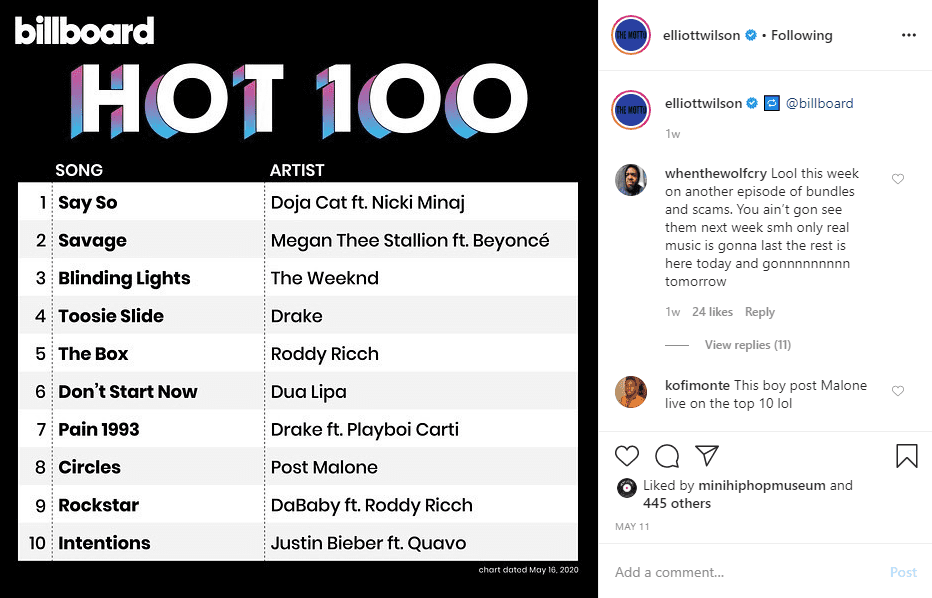
Task: Click the repost icon beside the caption username
Action: pos(772,103)
